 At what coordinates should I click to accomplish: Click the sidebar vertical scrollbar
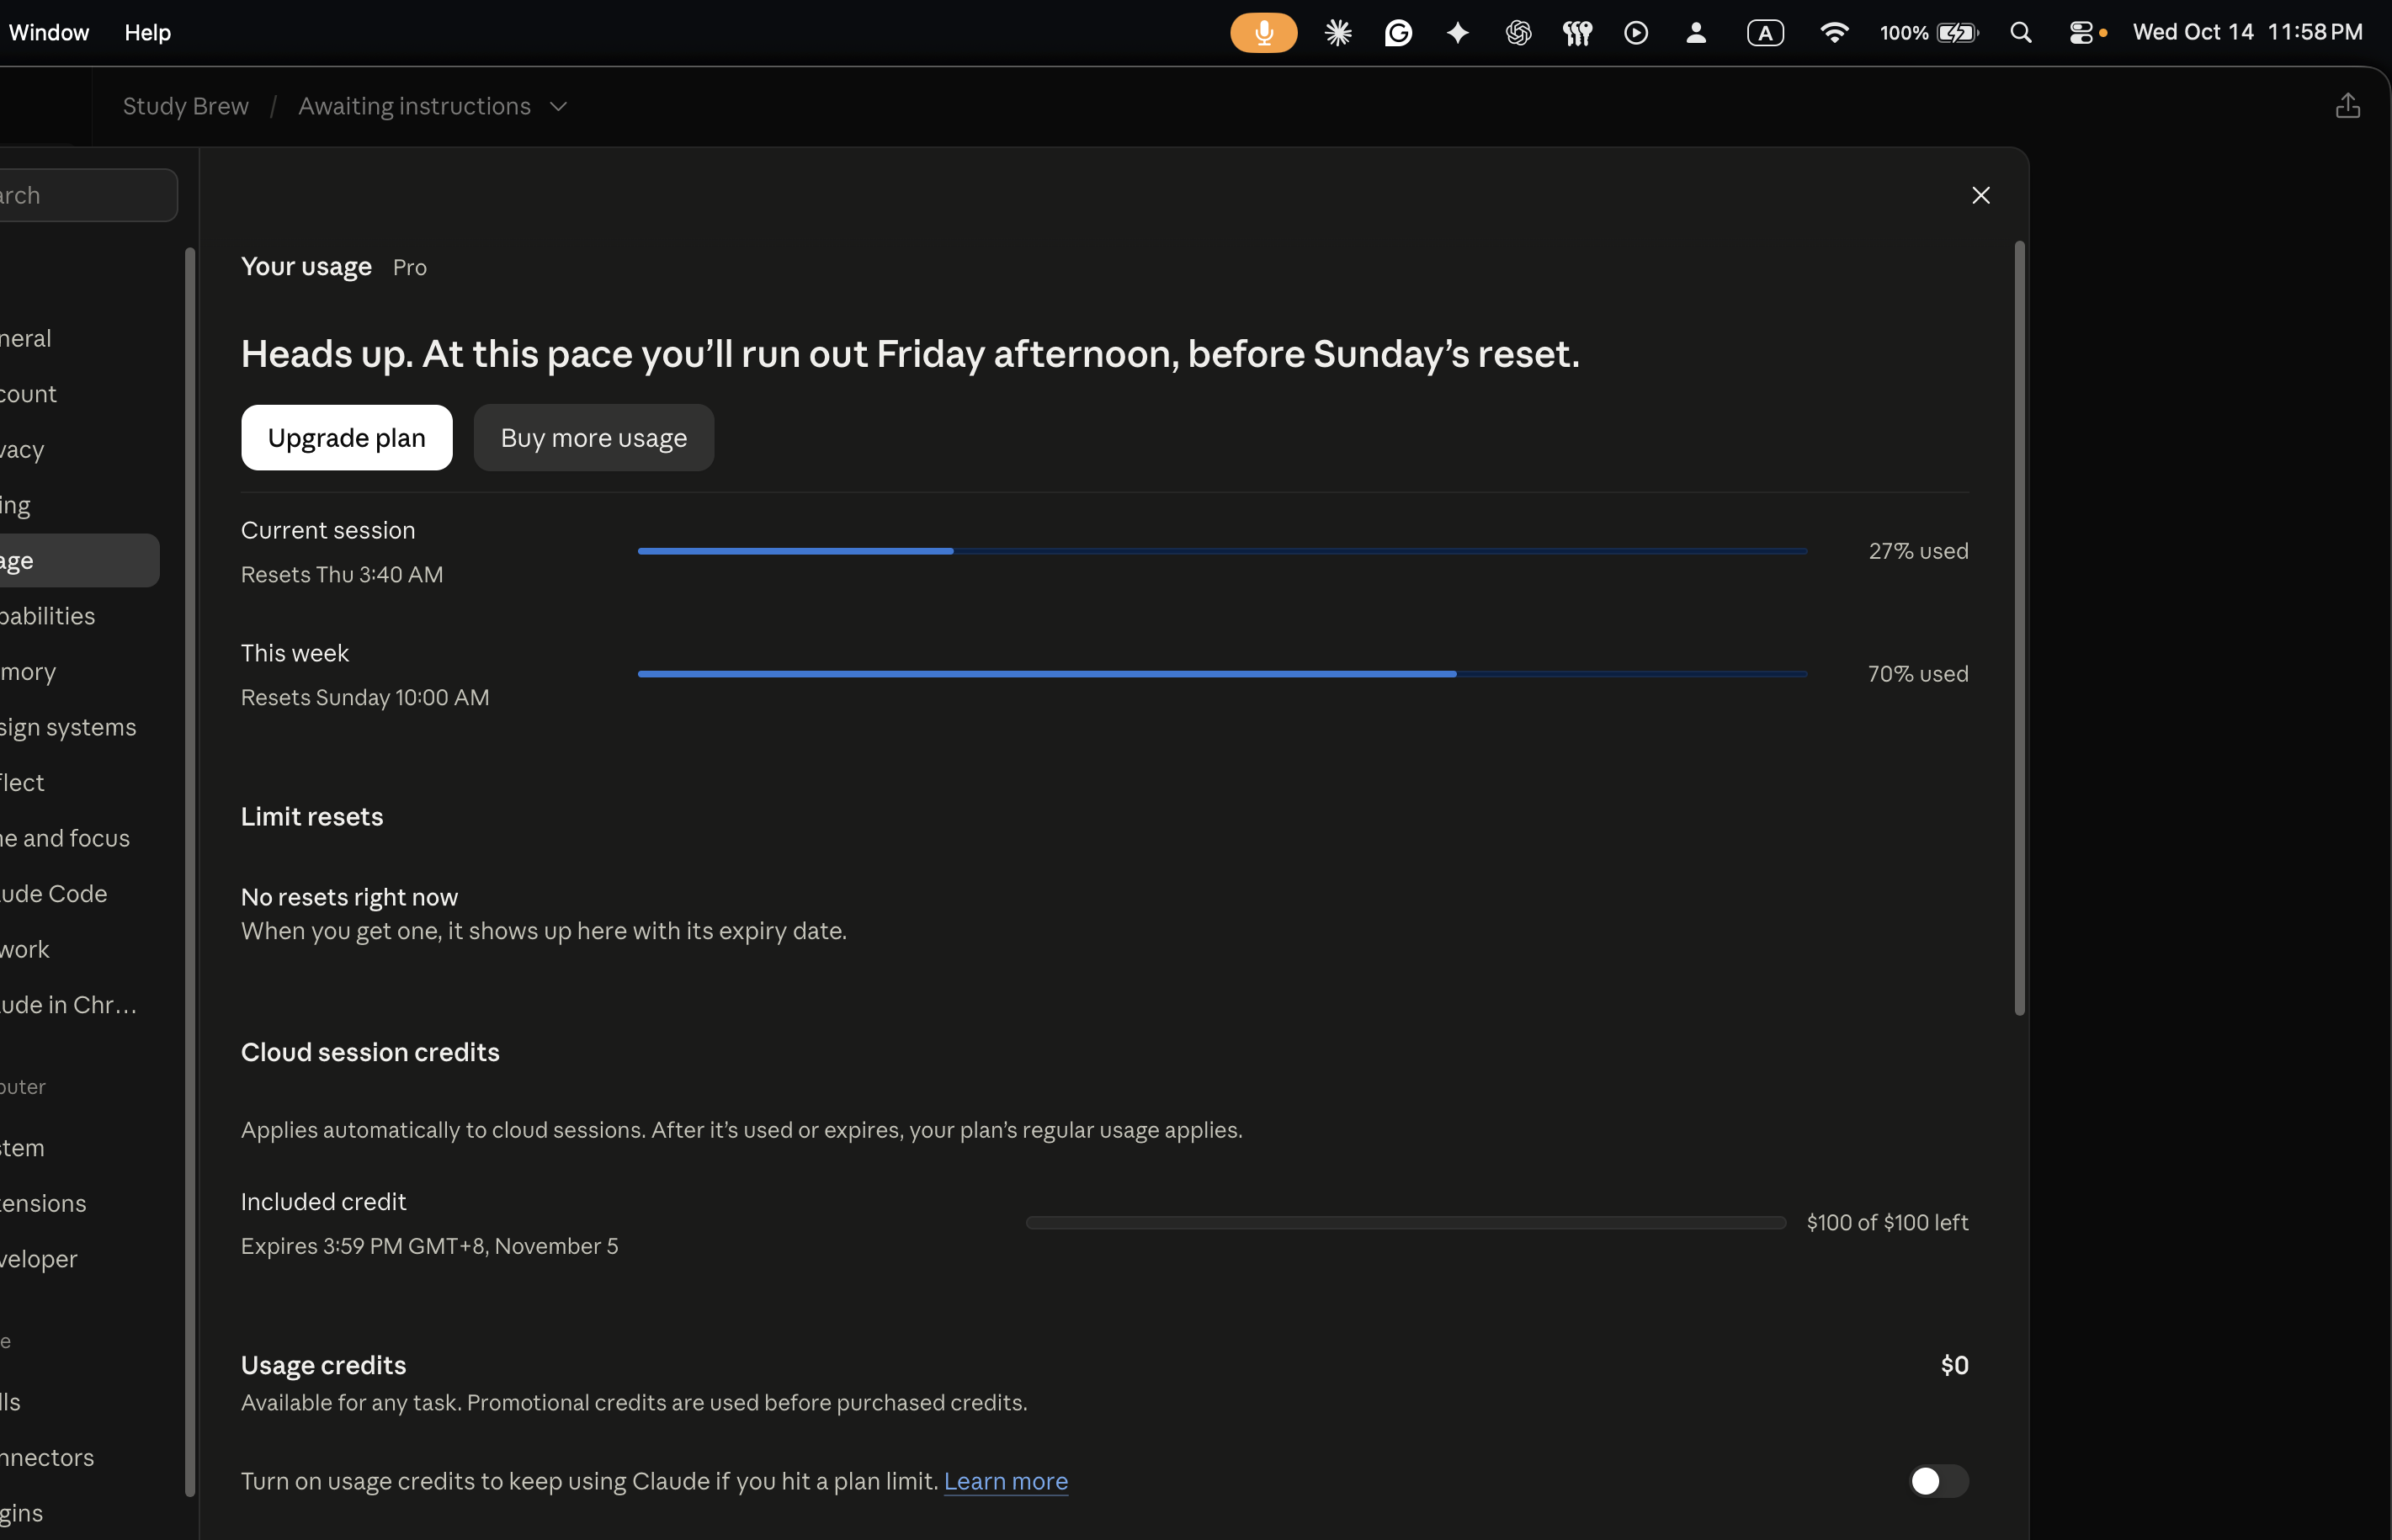(x=190, y=872)
